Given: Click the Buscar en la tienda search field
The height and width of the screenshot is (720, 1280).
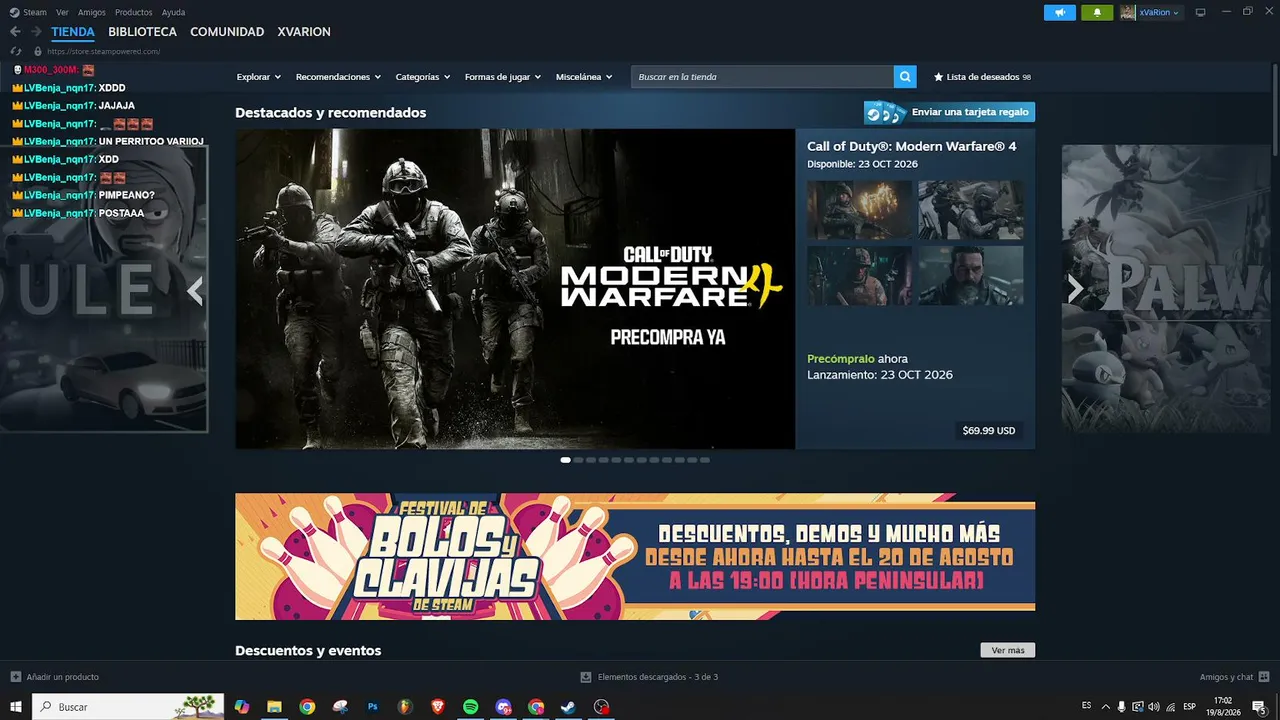Looking at the screenshot, I should (762, 77).
